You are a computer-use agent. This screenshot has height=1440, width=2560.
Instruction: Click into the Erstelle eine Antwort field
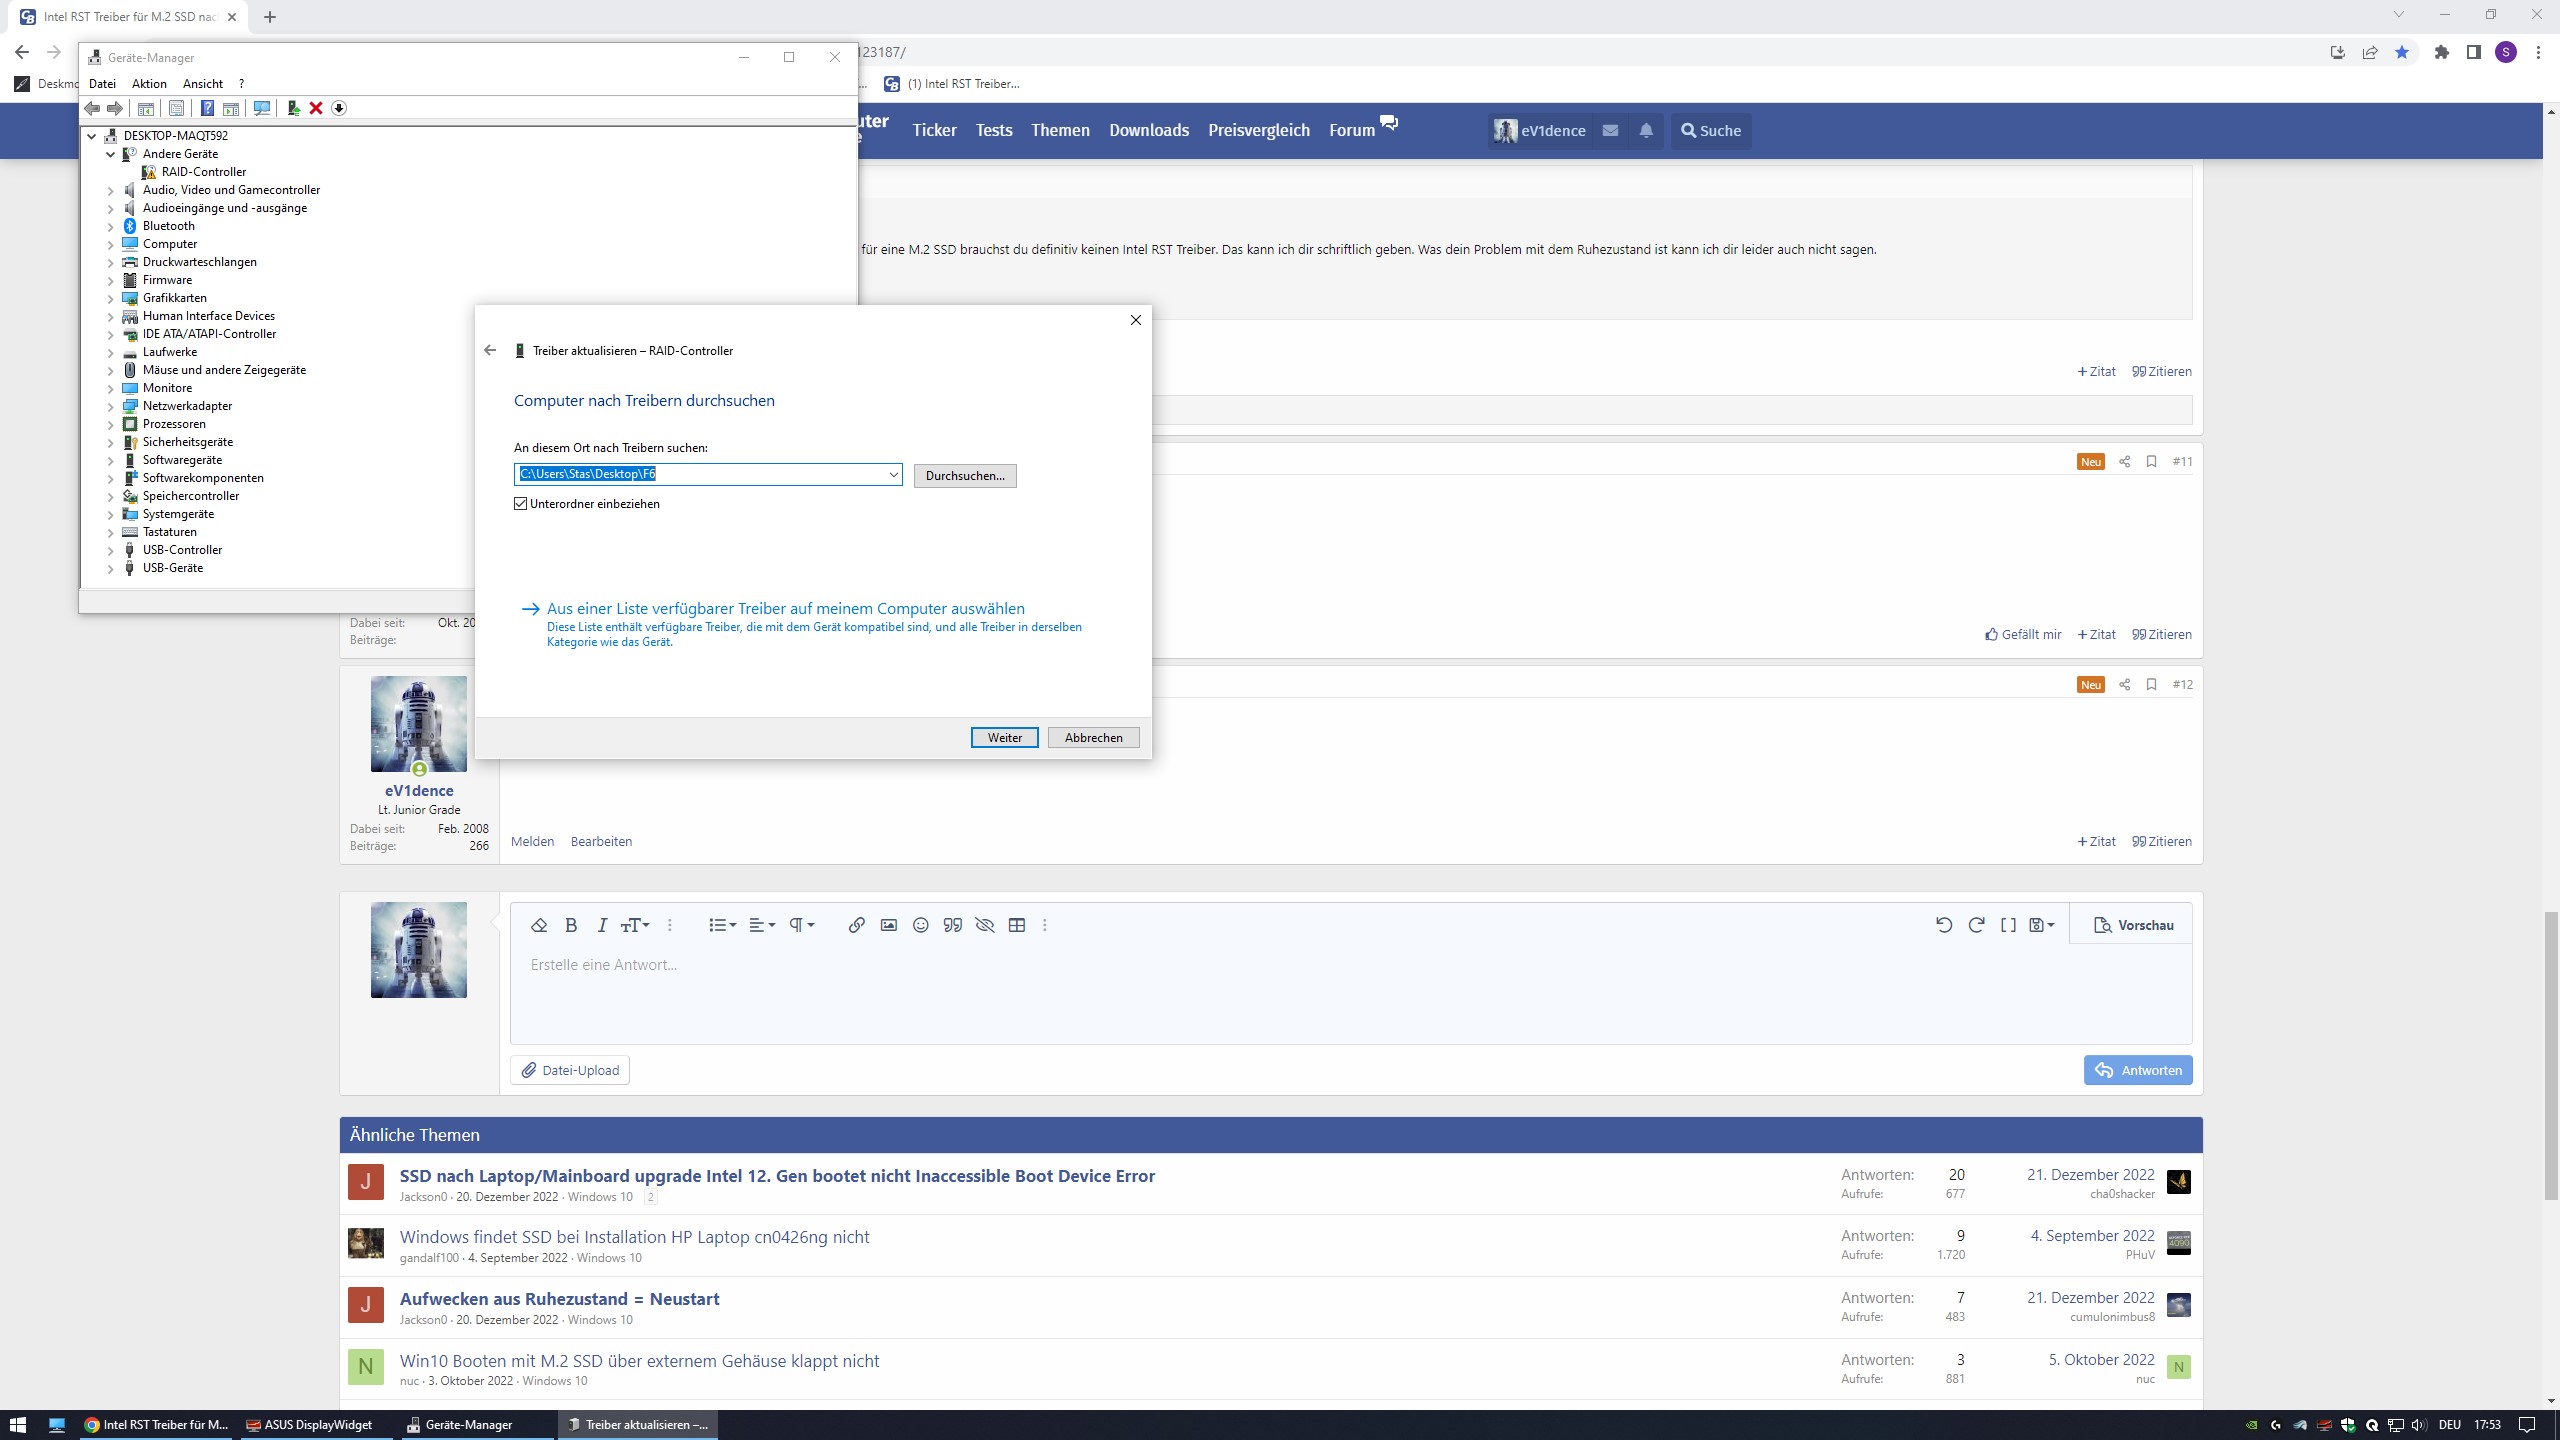1350,990
